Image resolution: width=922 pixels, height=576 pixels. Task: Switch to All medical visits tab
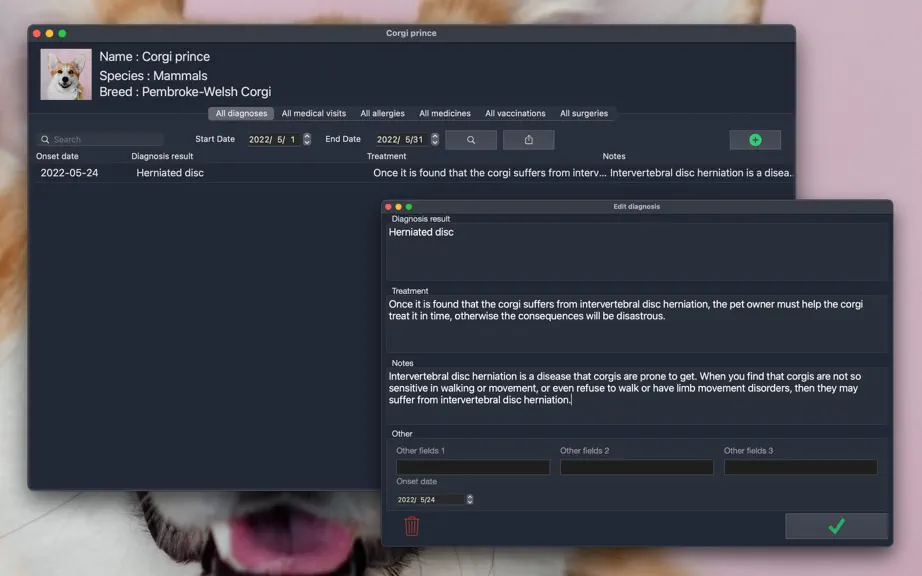pos(313,113)
